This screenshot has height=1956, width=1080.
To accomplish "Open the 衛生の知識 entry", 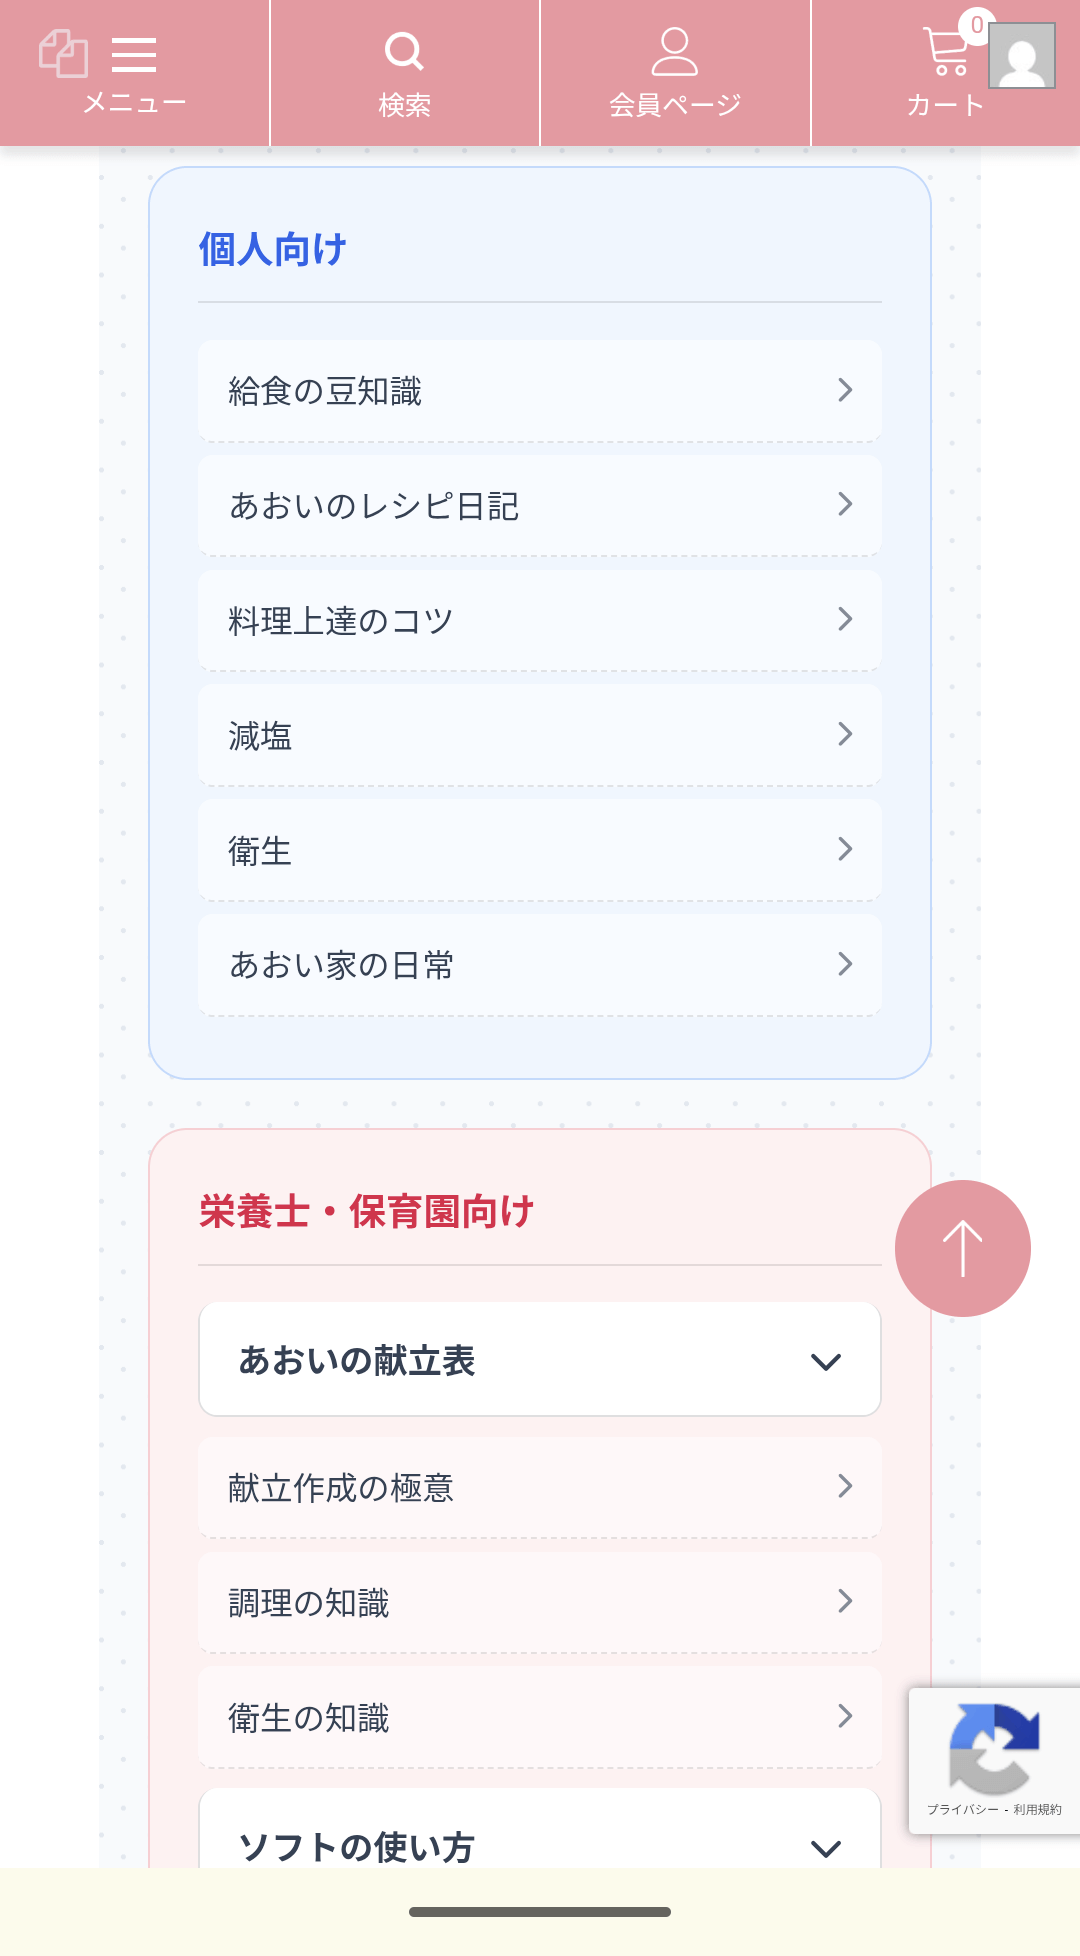I will (540, 1718).
